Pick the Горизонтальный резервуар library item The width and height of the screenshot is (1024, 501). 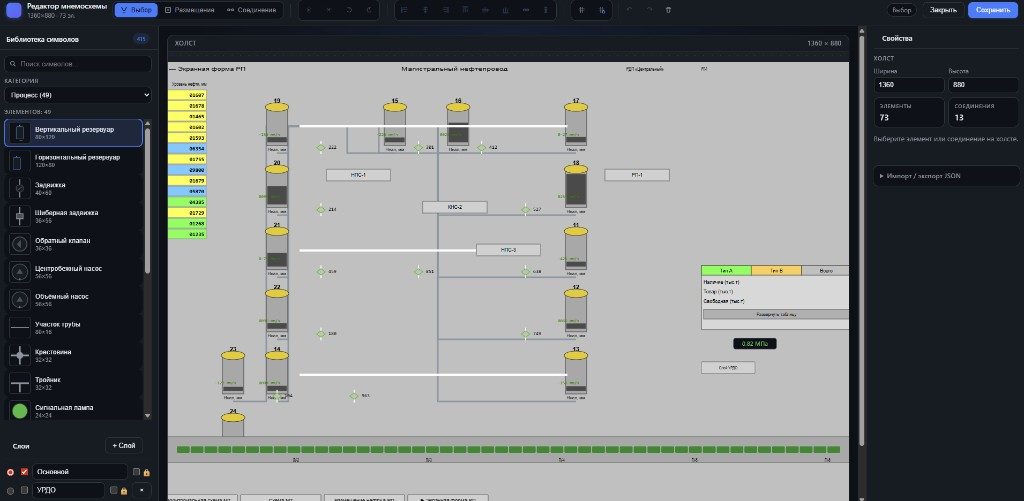[73, 161]
